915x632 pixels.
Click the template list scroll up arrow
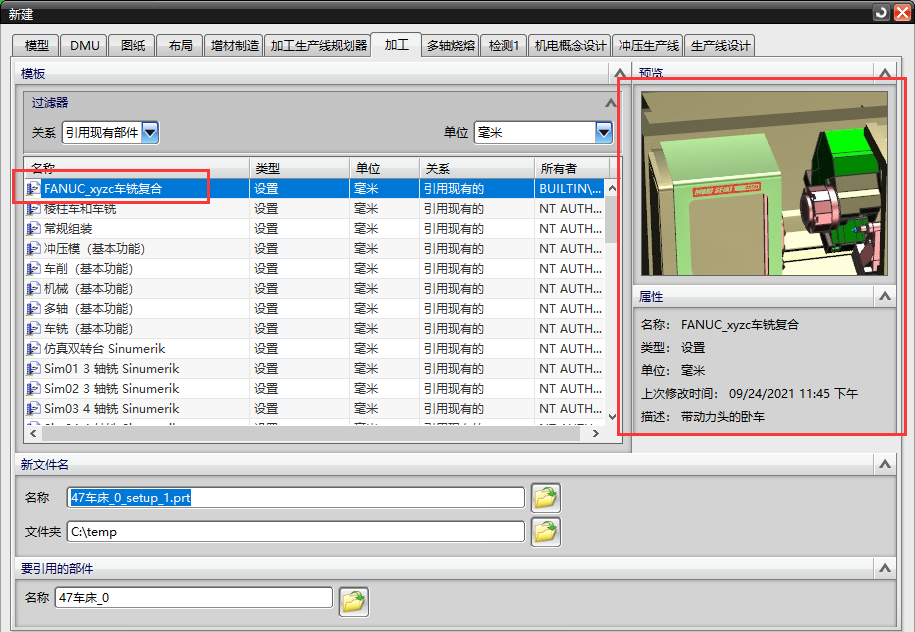click(612, 188)
